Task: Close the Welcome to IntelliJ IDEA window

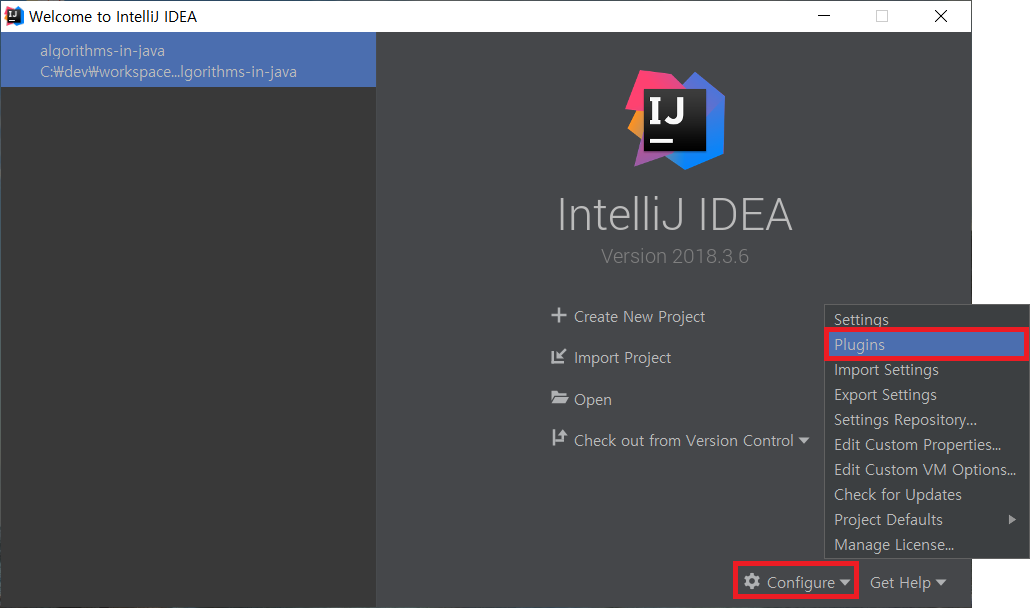Action: 941,16
